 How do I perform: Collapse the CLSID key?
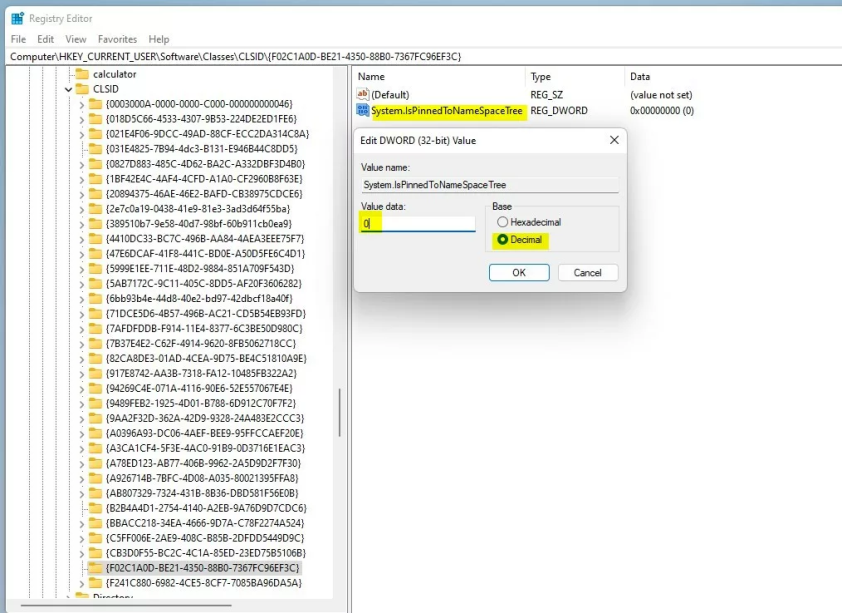69,89
